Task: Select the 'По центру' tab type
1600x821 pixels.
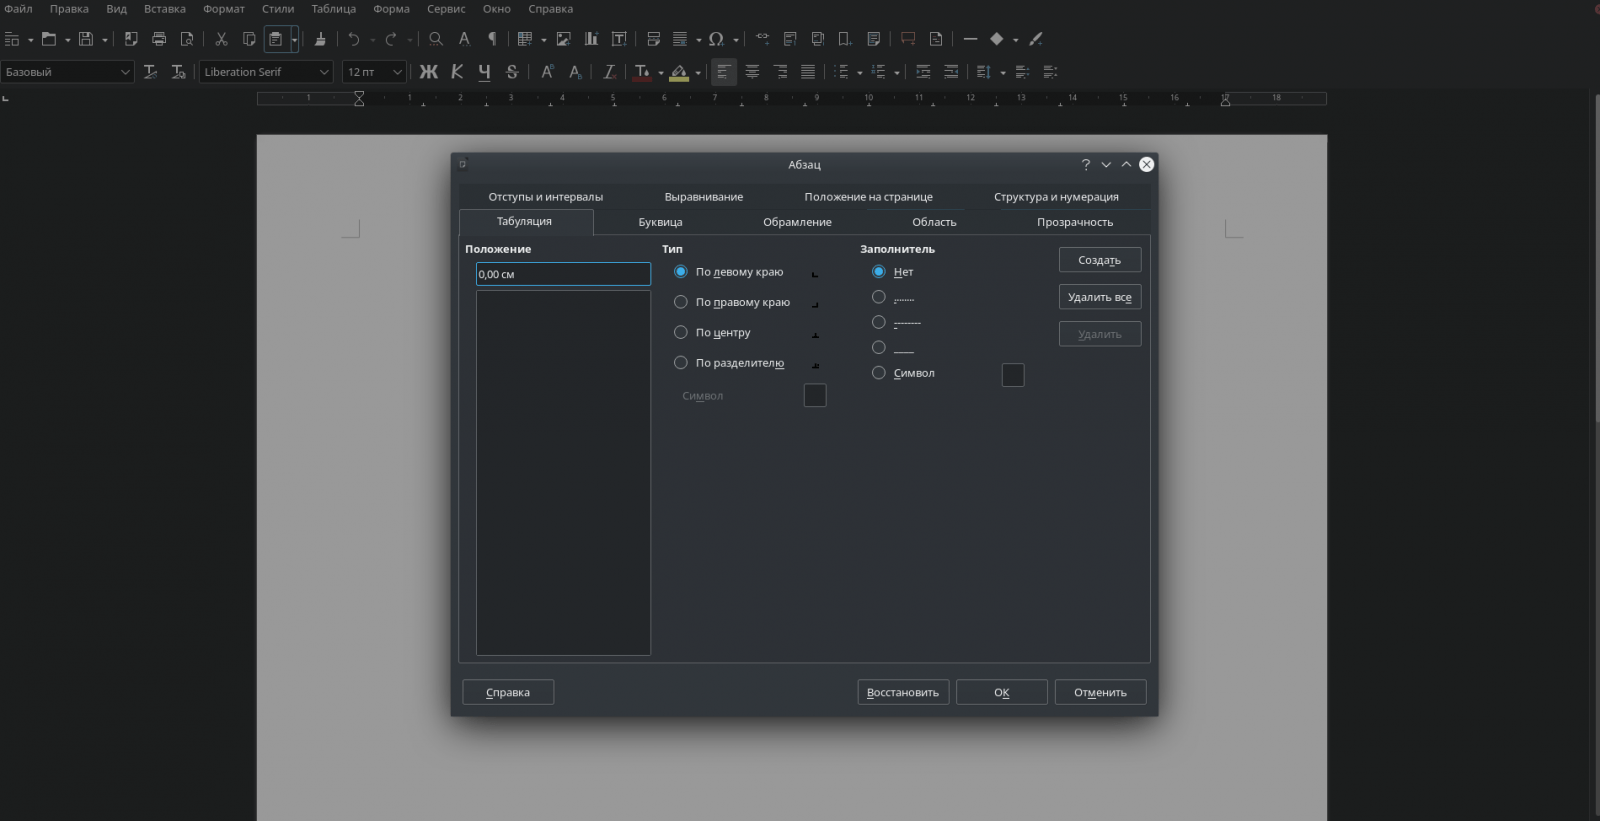Action: [x=681, y=332]
